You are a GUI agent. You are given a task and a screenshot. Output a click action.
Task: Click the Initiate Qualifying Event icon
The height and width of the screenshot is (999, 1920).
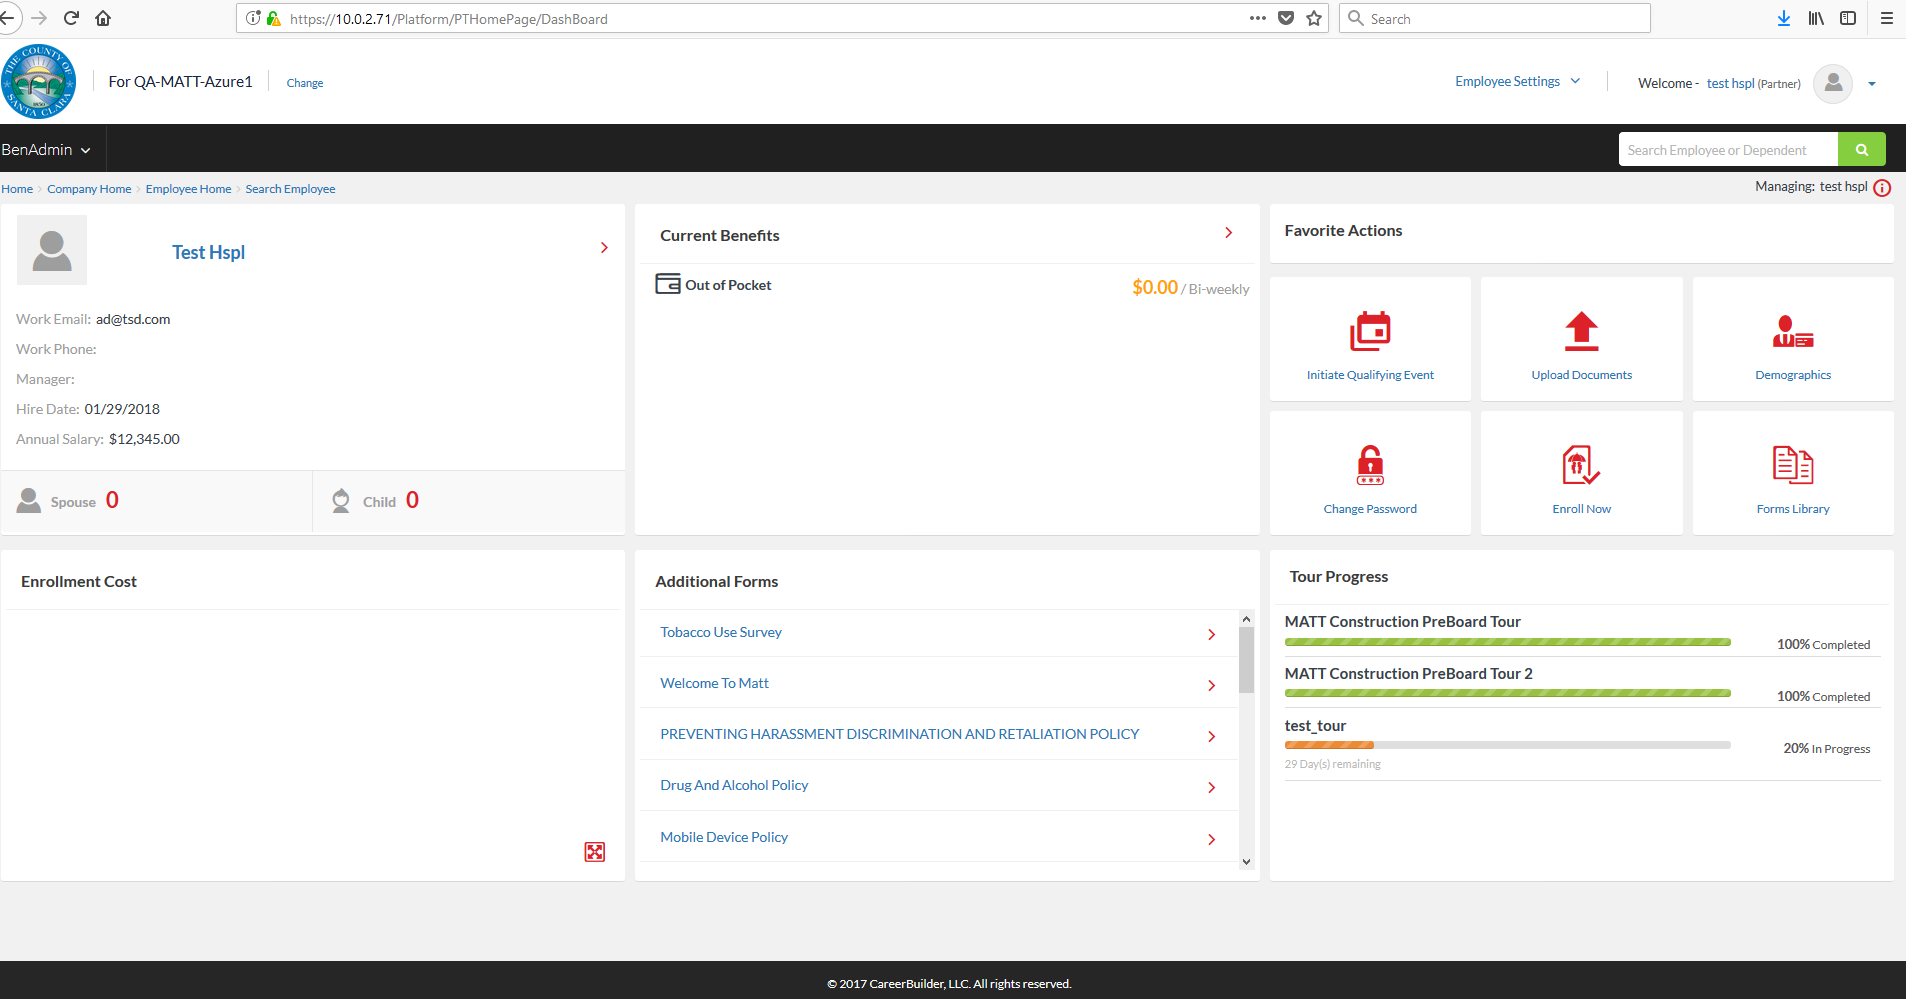click(1369, 332)
